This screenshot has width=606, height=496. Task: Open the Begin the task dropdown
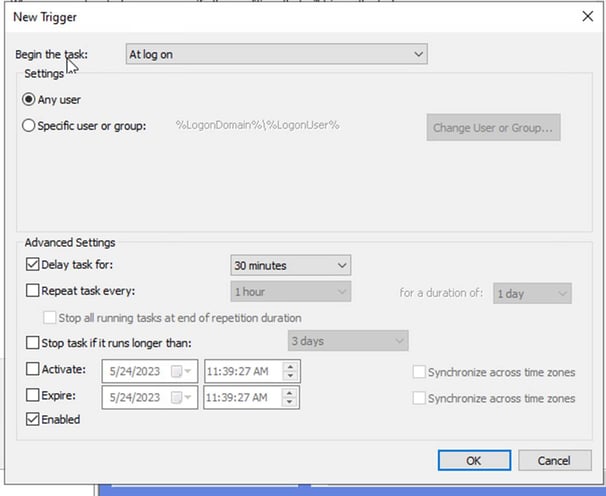click(276, 54)
